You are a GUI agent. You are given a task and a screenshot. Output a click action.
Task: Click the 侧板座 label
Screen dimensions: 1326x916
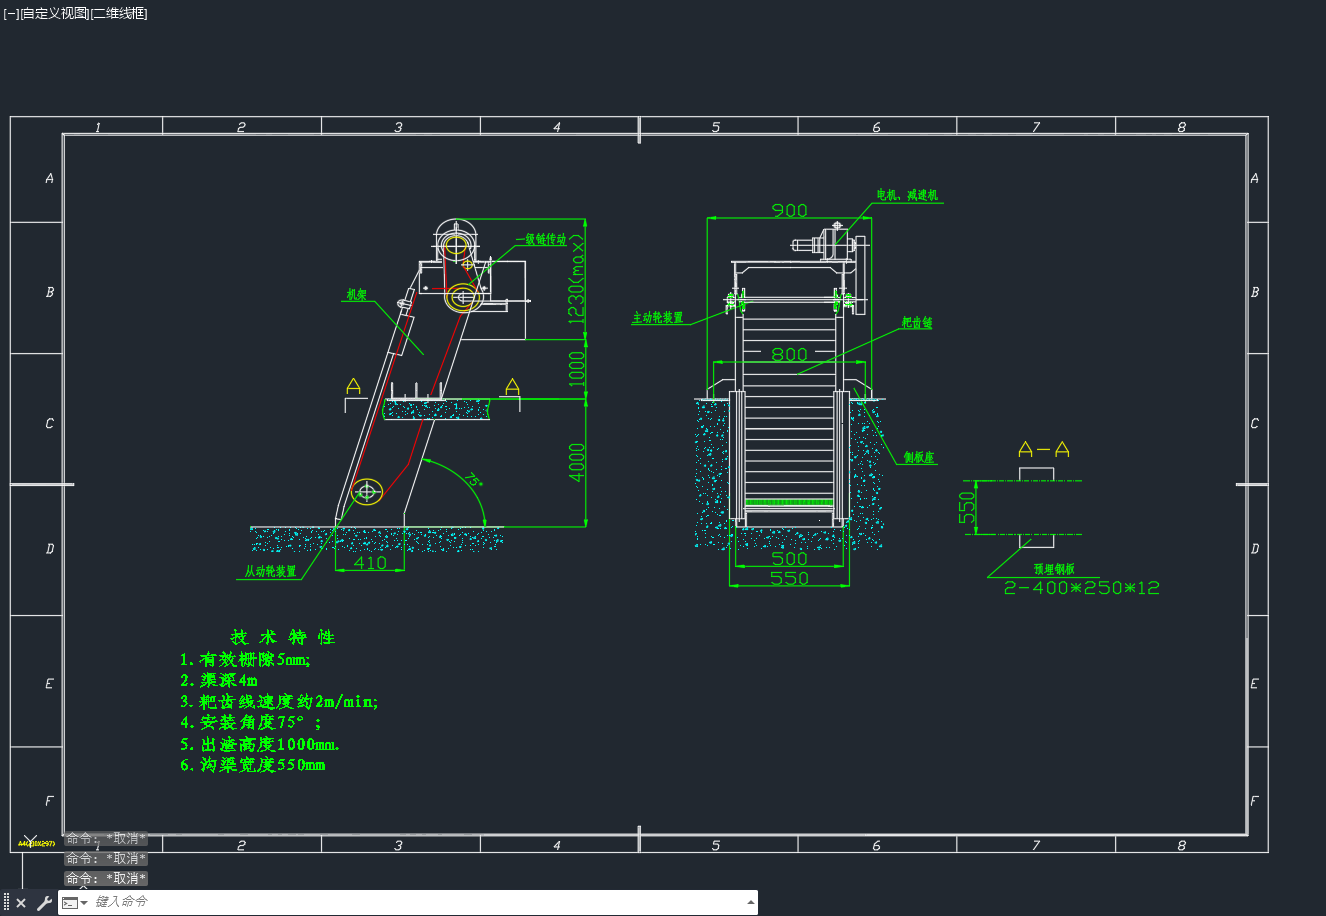point(919,458)
